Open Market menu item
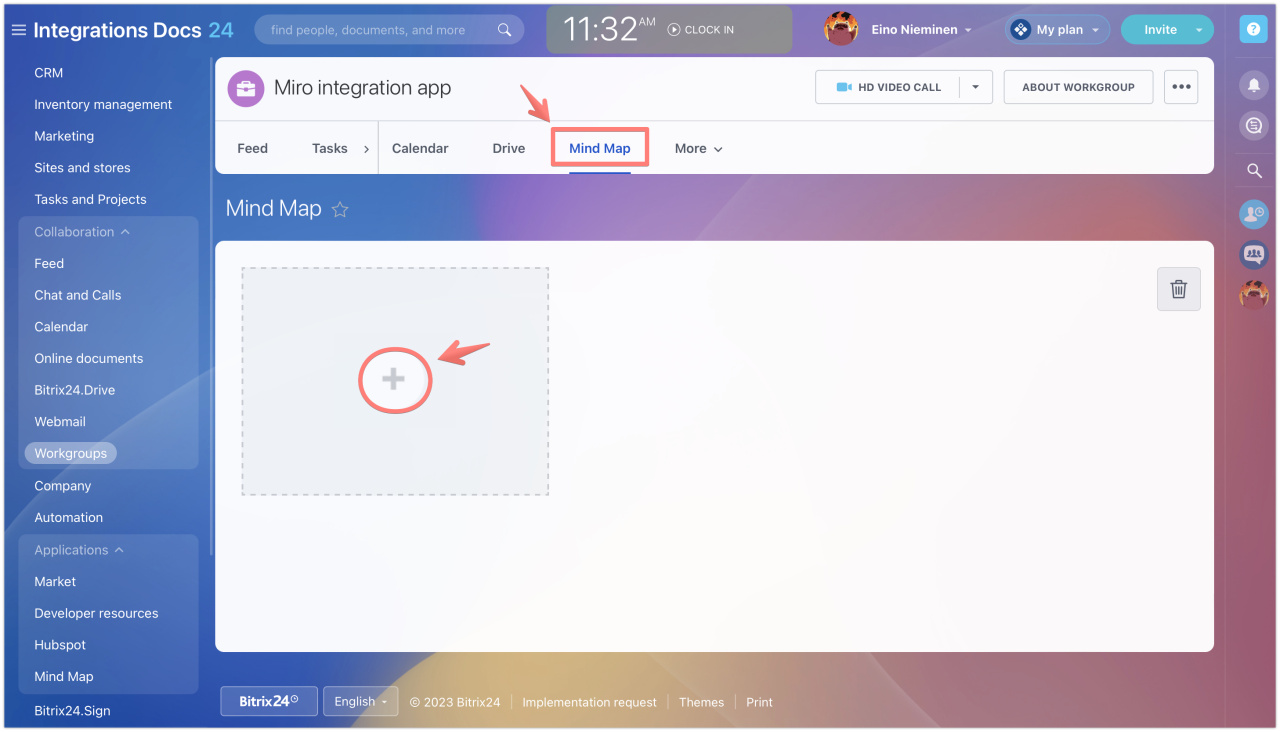This screenshot has height=732, width=1280. point(55,582)
